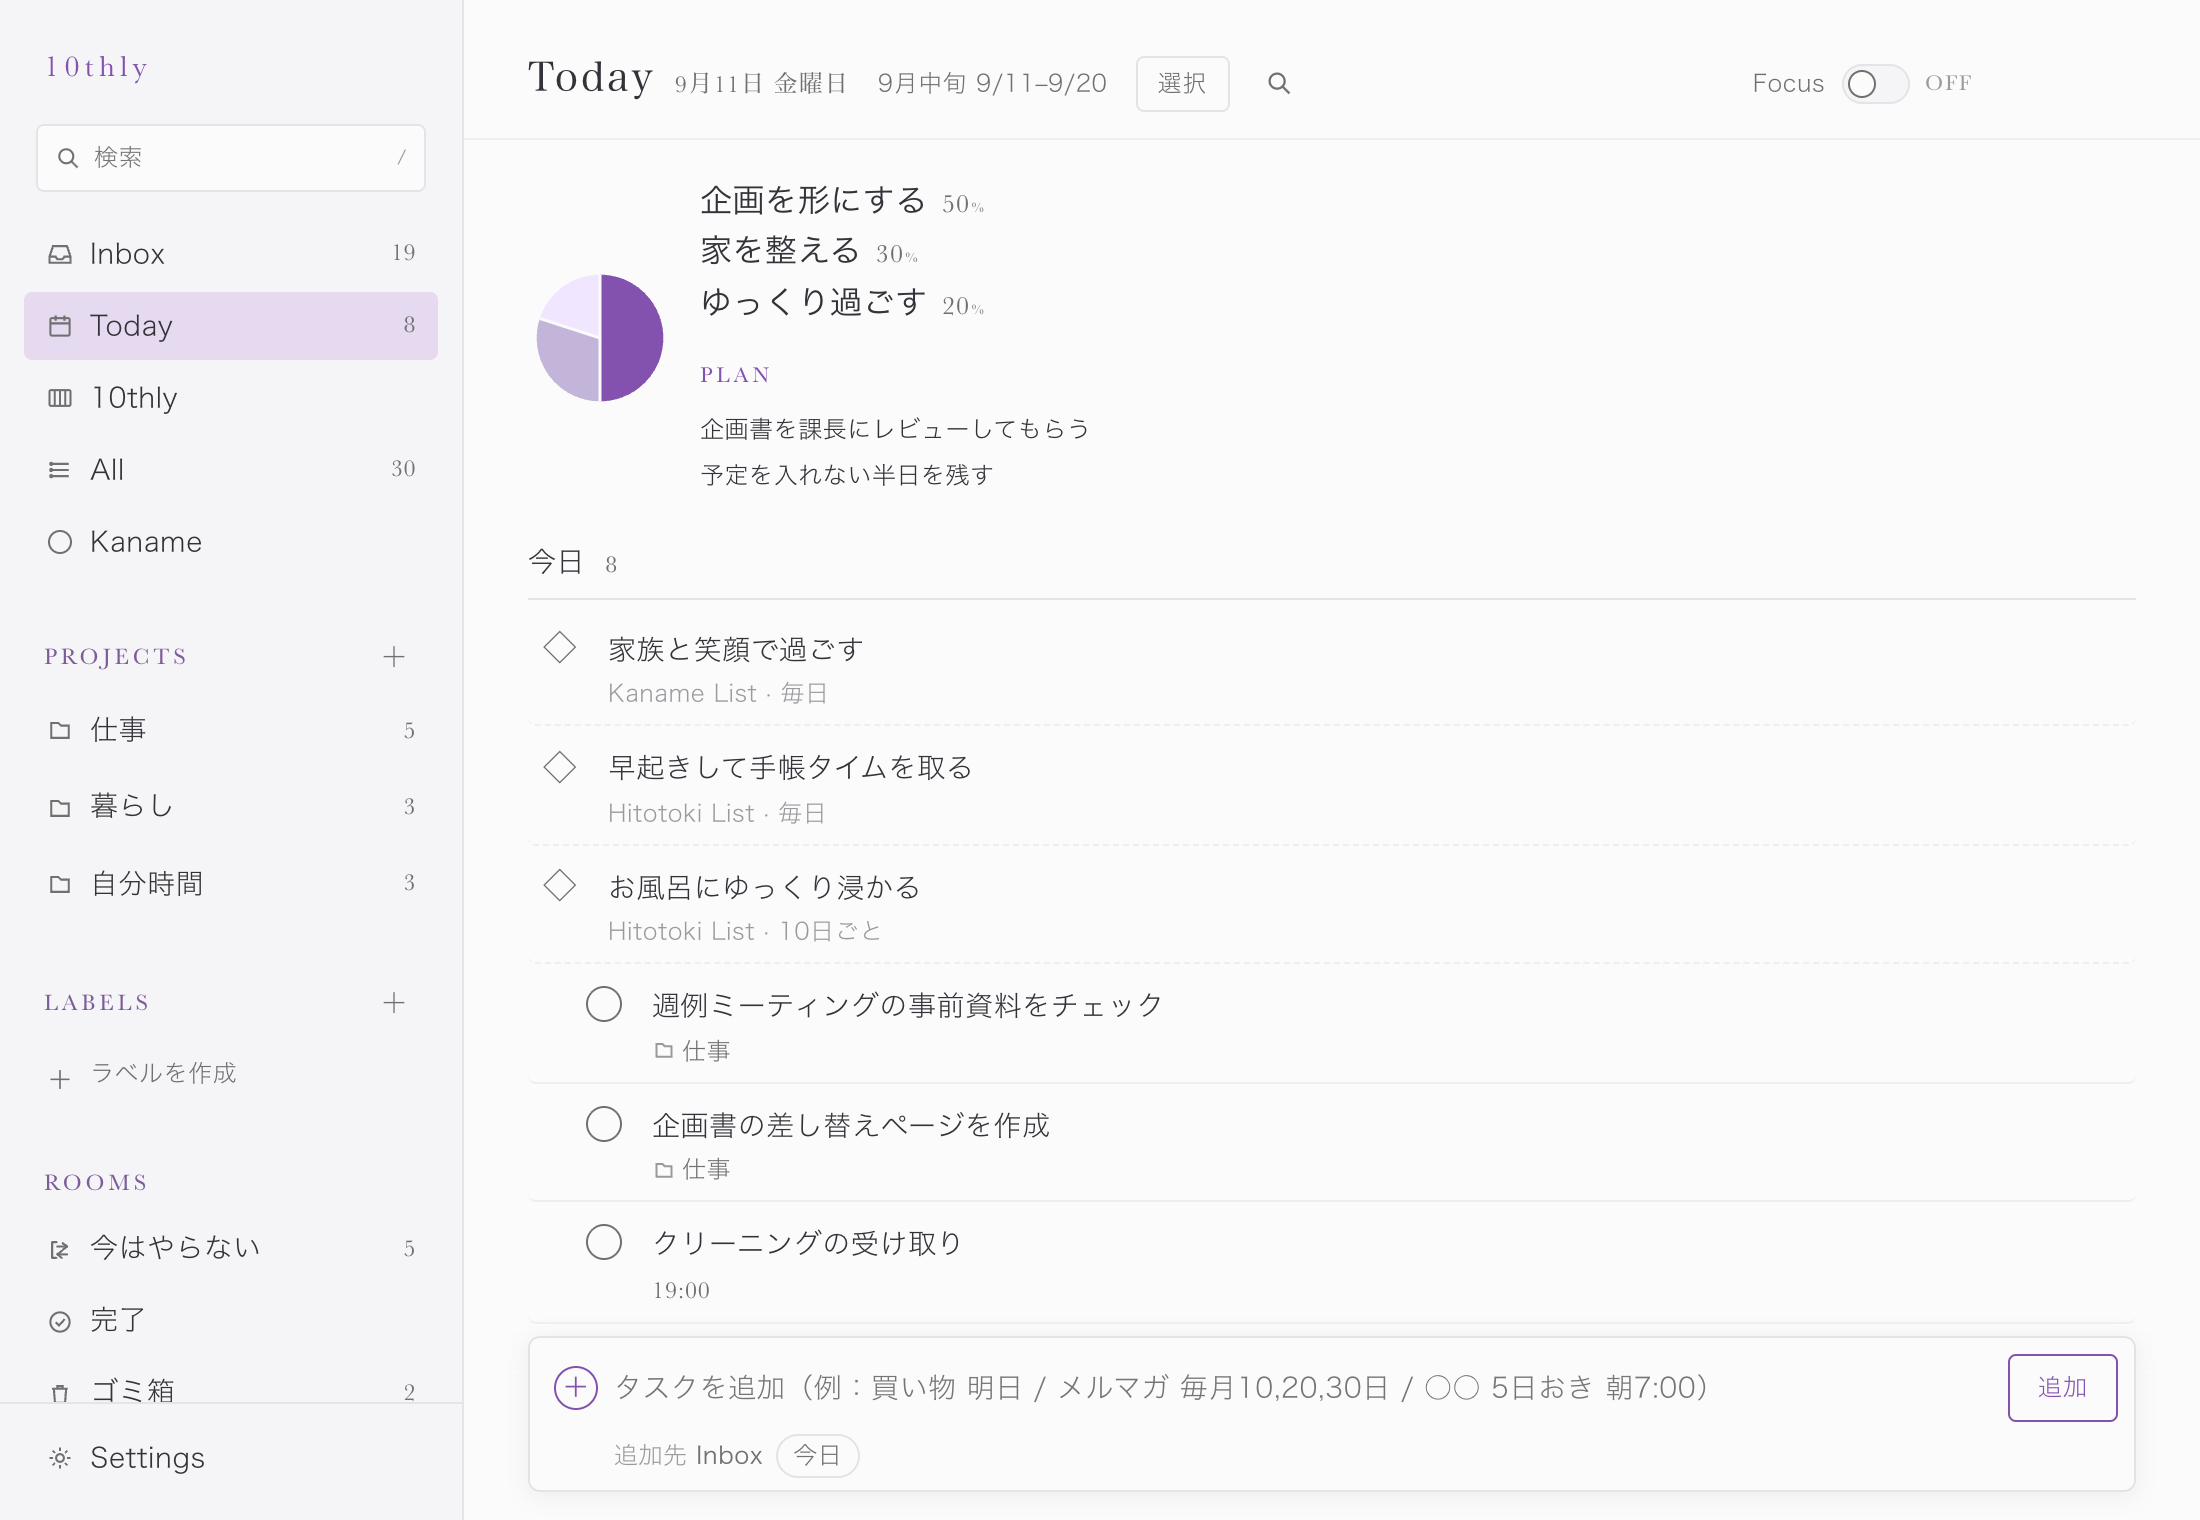Click the Inbox tray icon

pyautogui.click(x=60, y=254)
